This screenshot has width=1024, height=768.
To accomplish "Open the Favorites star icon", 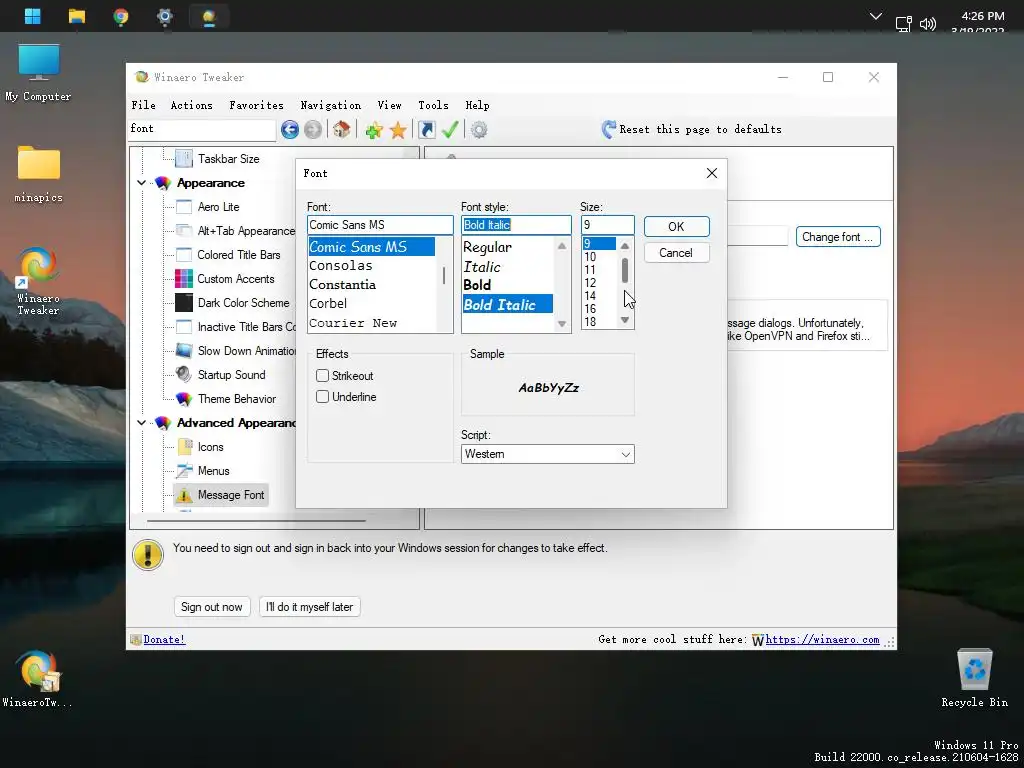I will pyautogui.click(x=398, y=131).
